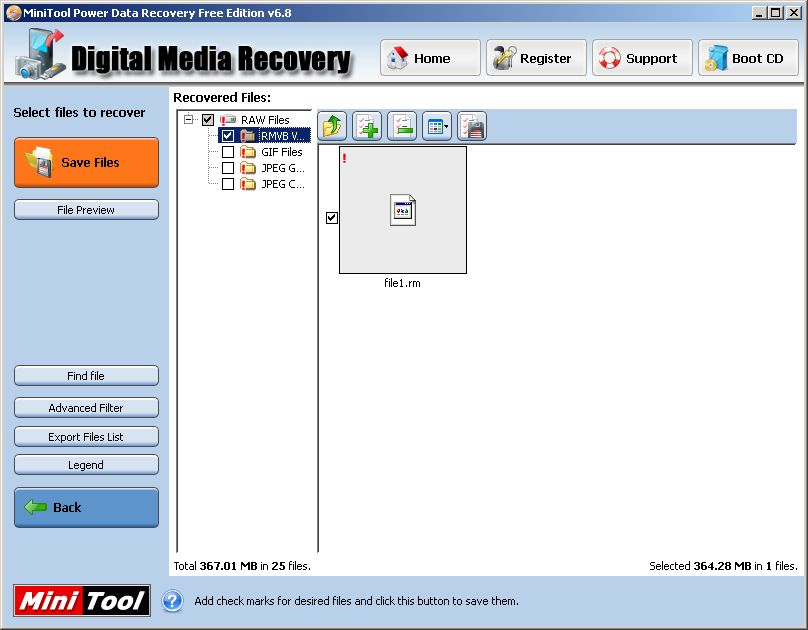The height and width of the screenshot is (630, 808).
Task: Minimize the MiniTool window
Action: [x=759, y=13]
